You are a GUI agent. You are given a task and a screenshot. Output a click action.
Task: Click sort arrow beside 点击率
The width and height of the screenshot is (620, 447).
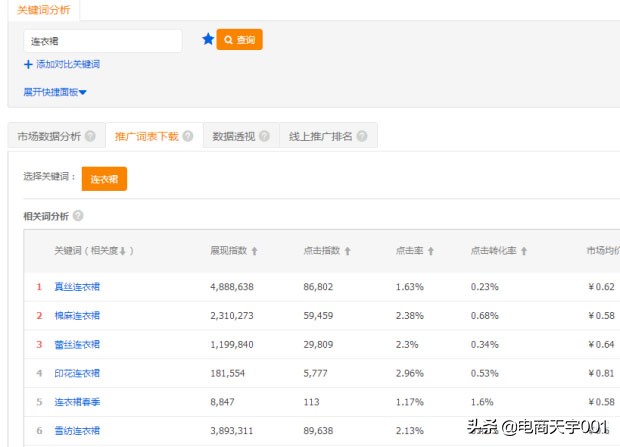click(431, 251)
